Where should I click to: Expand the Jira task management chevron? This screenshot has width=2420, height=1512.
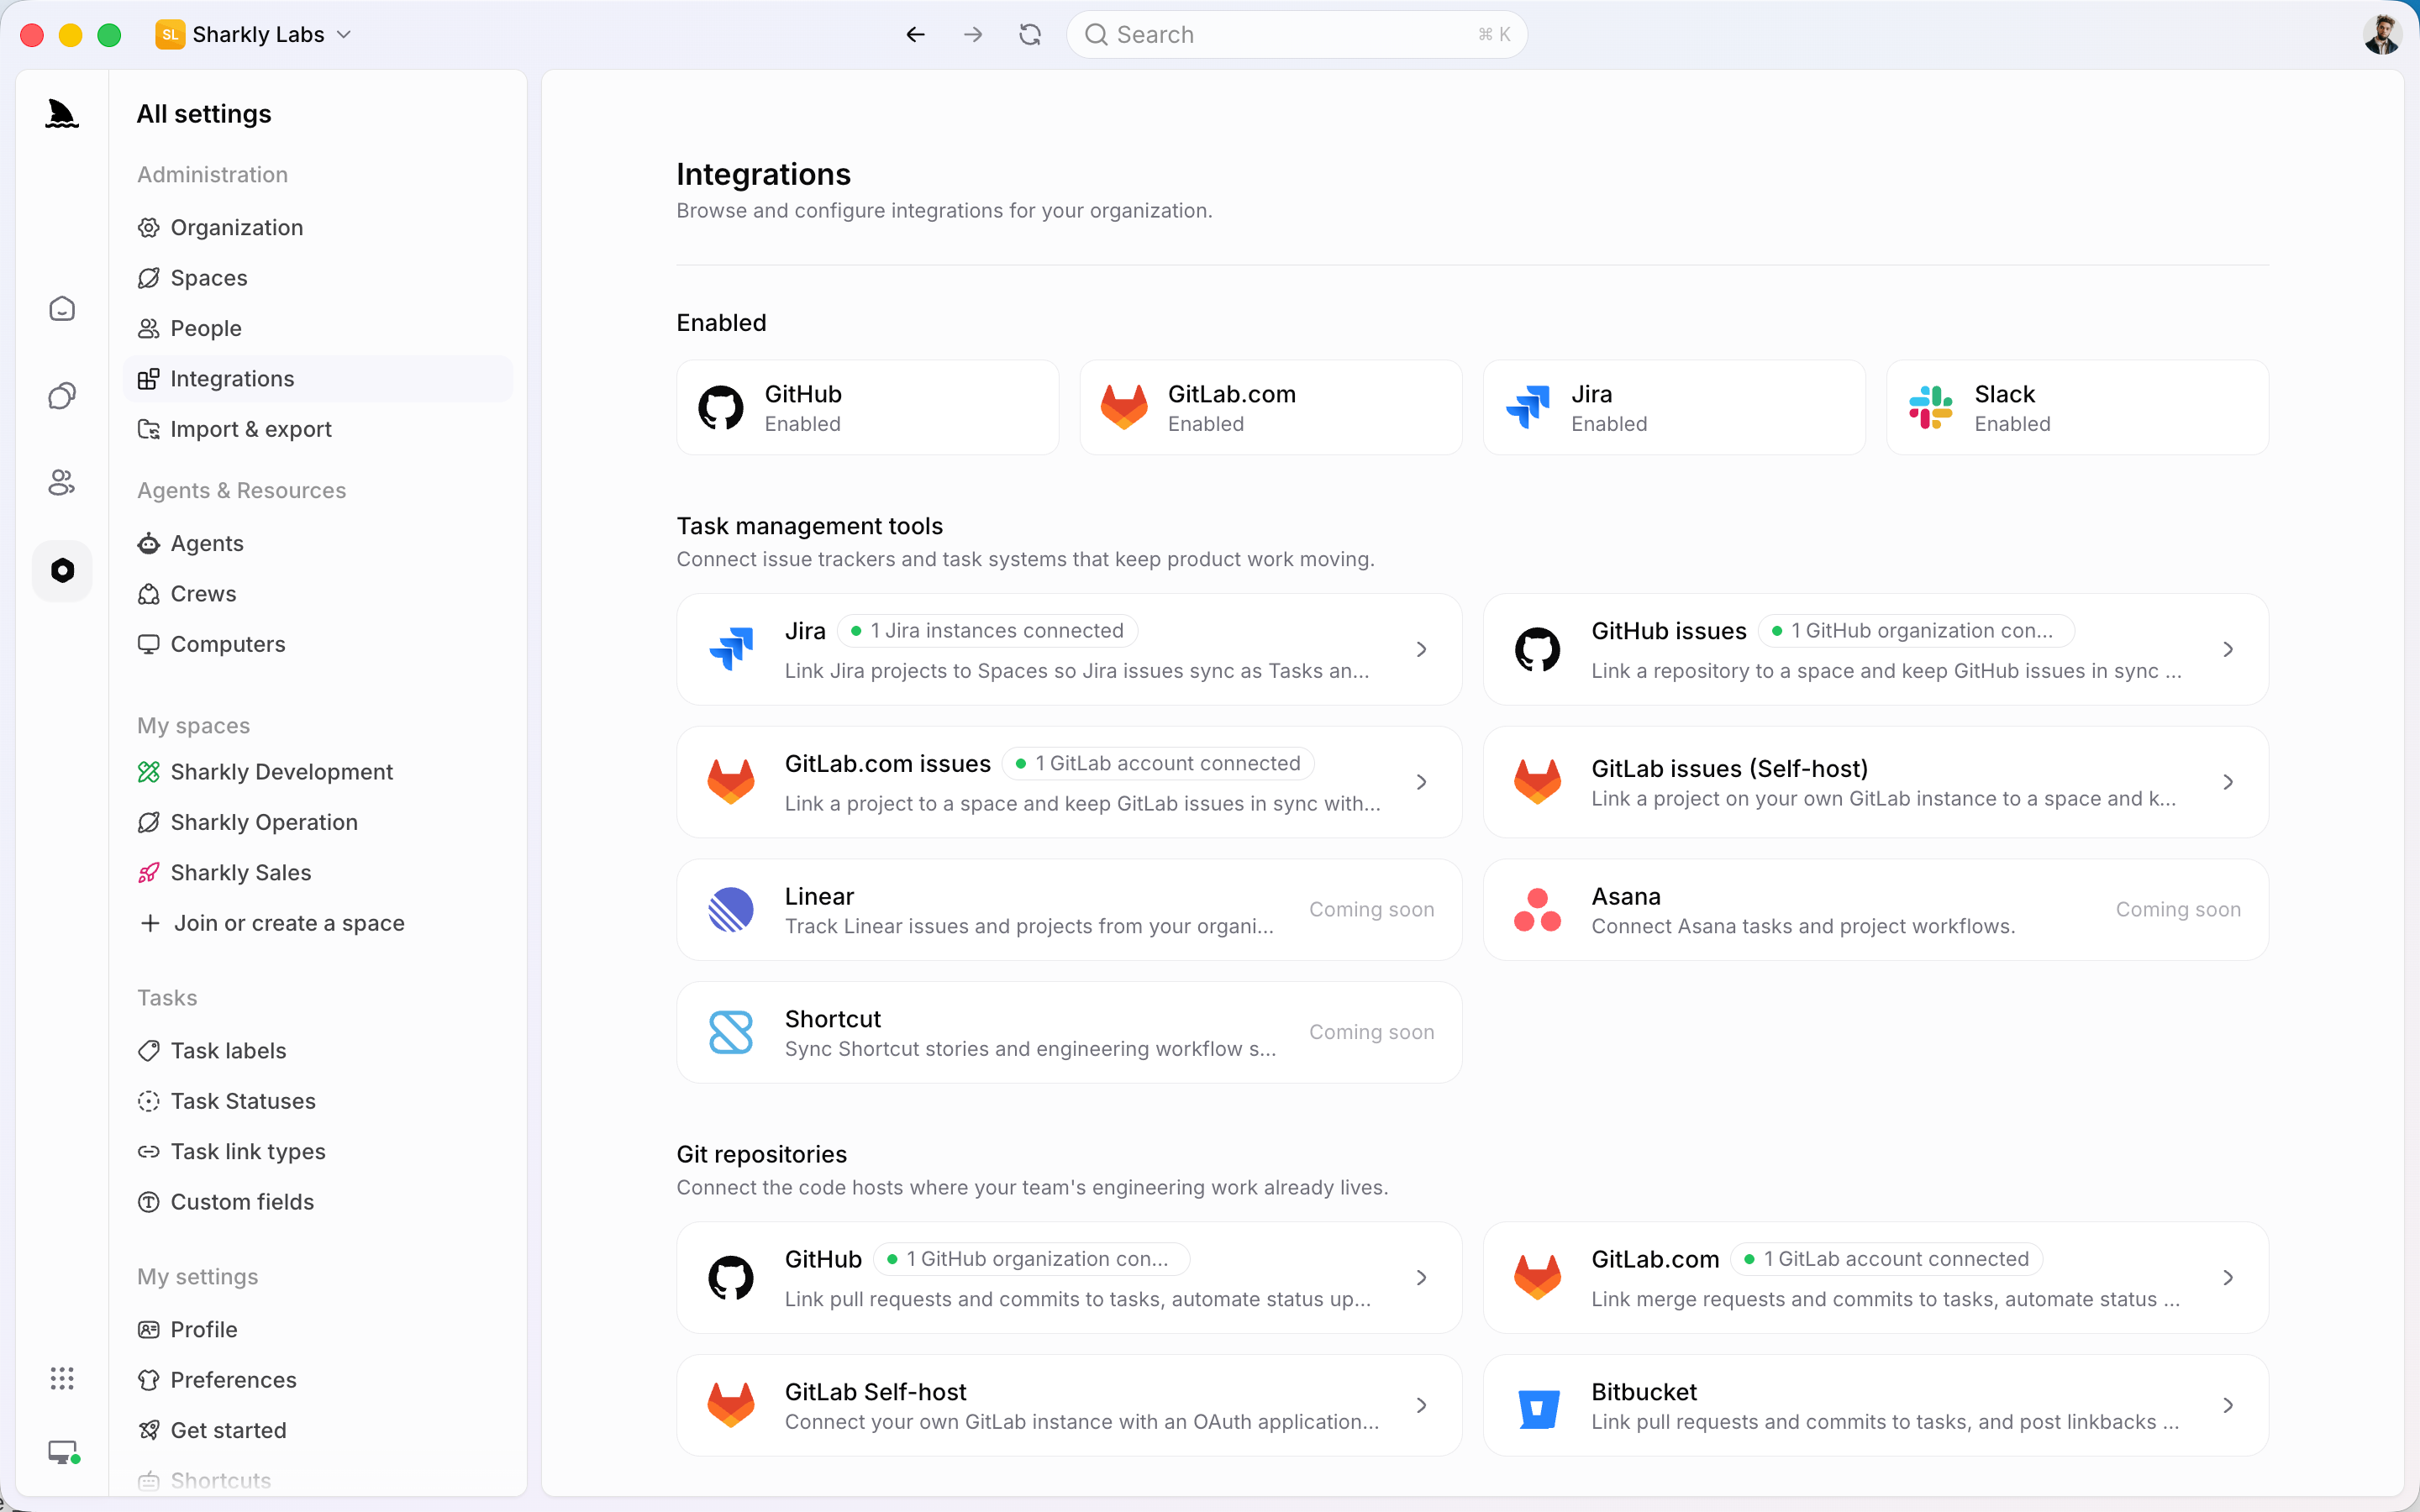click(x=1421, y=650)
